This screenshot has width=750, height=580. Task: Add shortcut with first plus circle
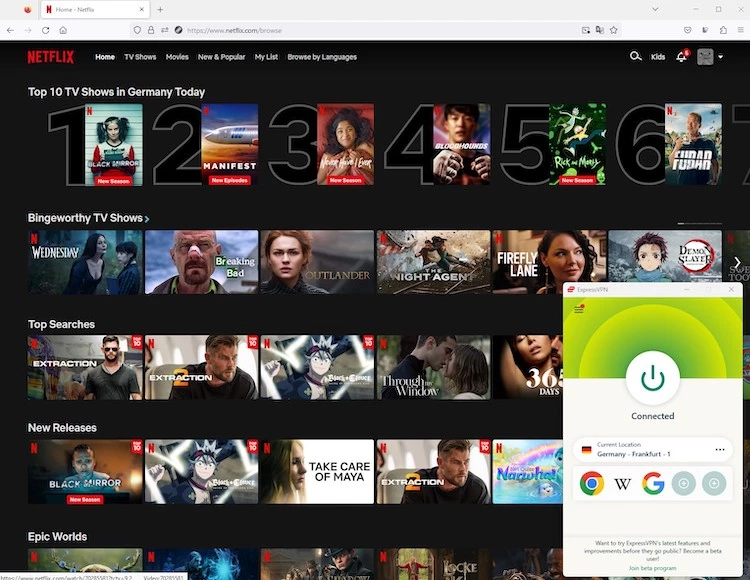coord(684,484)
